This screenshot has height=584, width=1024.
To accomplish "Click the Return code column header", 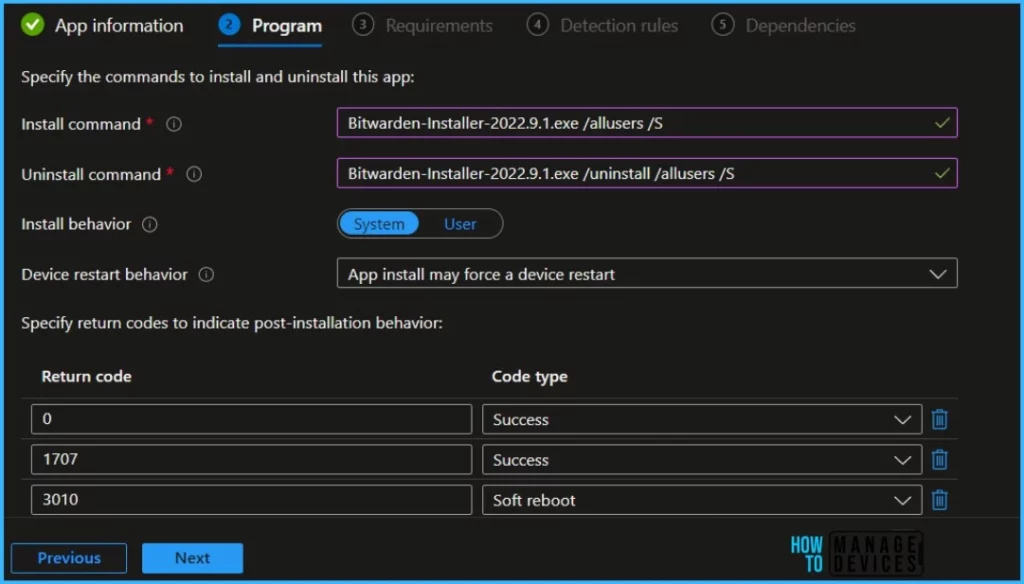I will (x=86, y=376).
